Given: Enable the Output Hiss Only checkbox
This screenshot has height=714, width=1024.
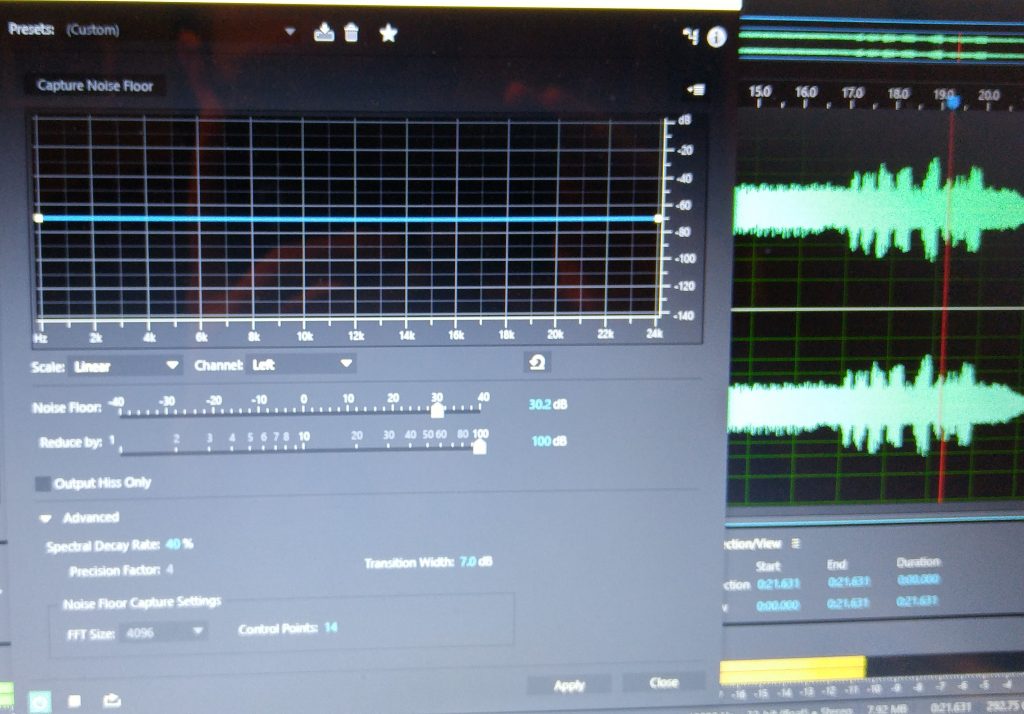Looking at the screenshot, I should 43,483.
